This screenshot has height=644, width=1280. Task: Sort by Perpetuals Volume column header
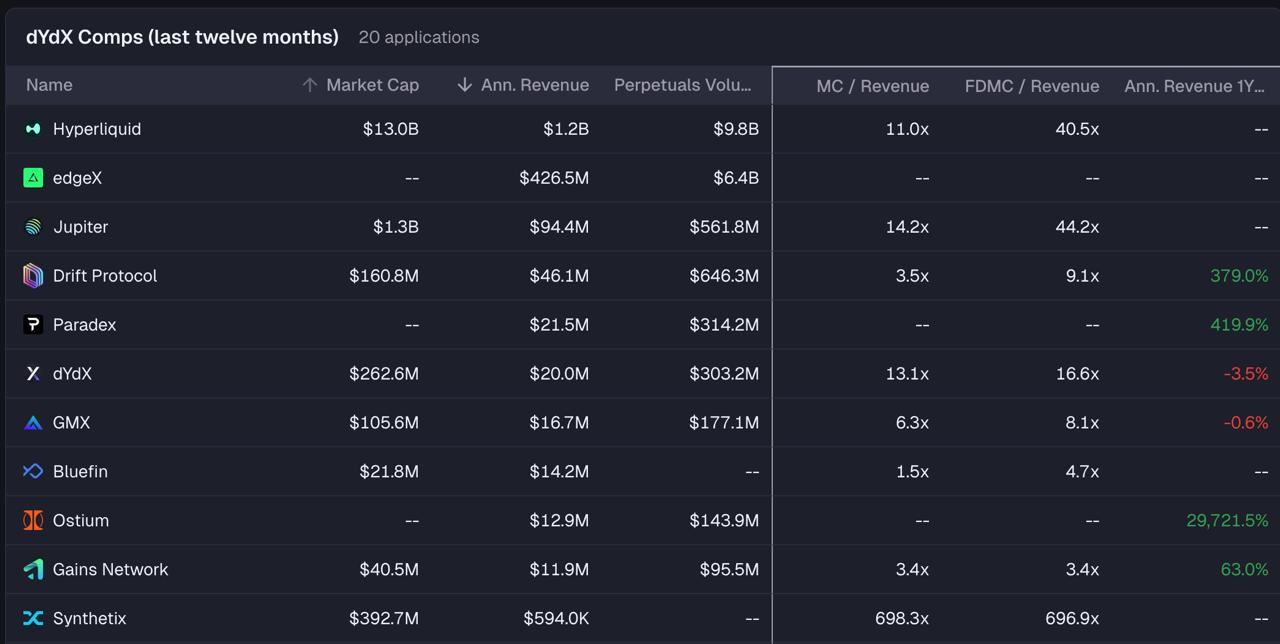click(x=682, y=85)
